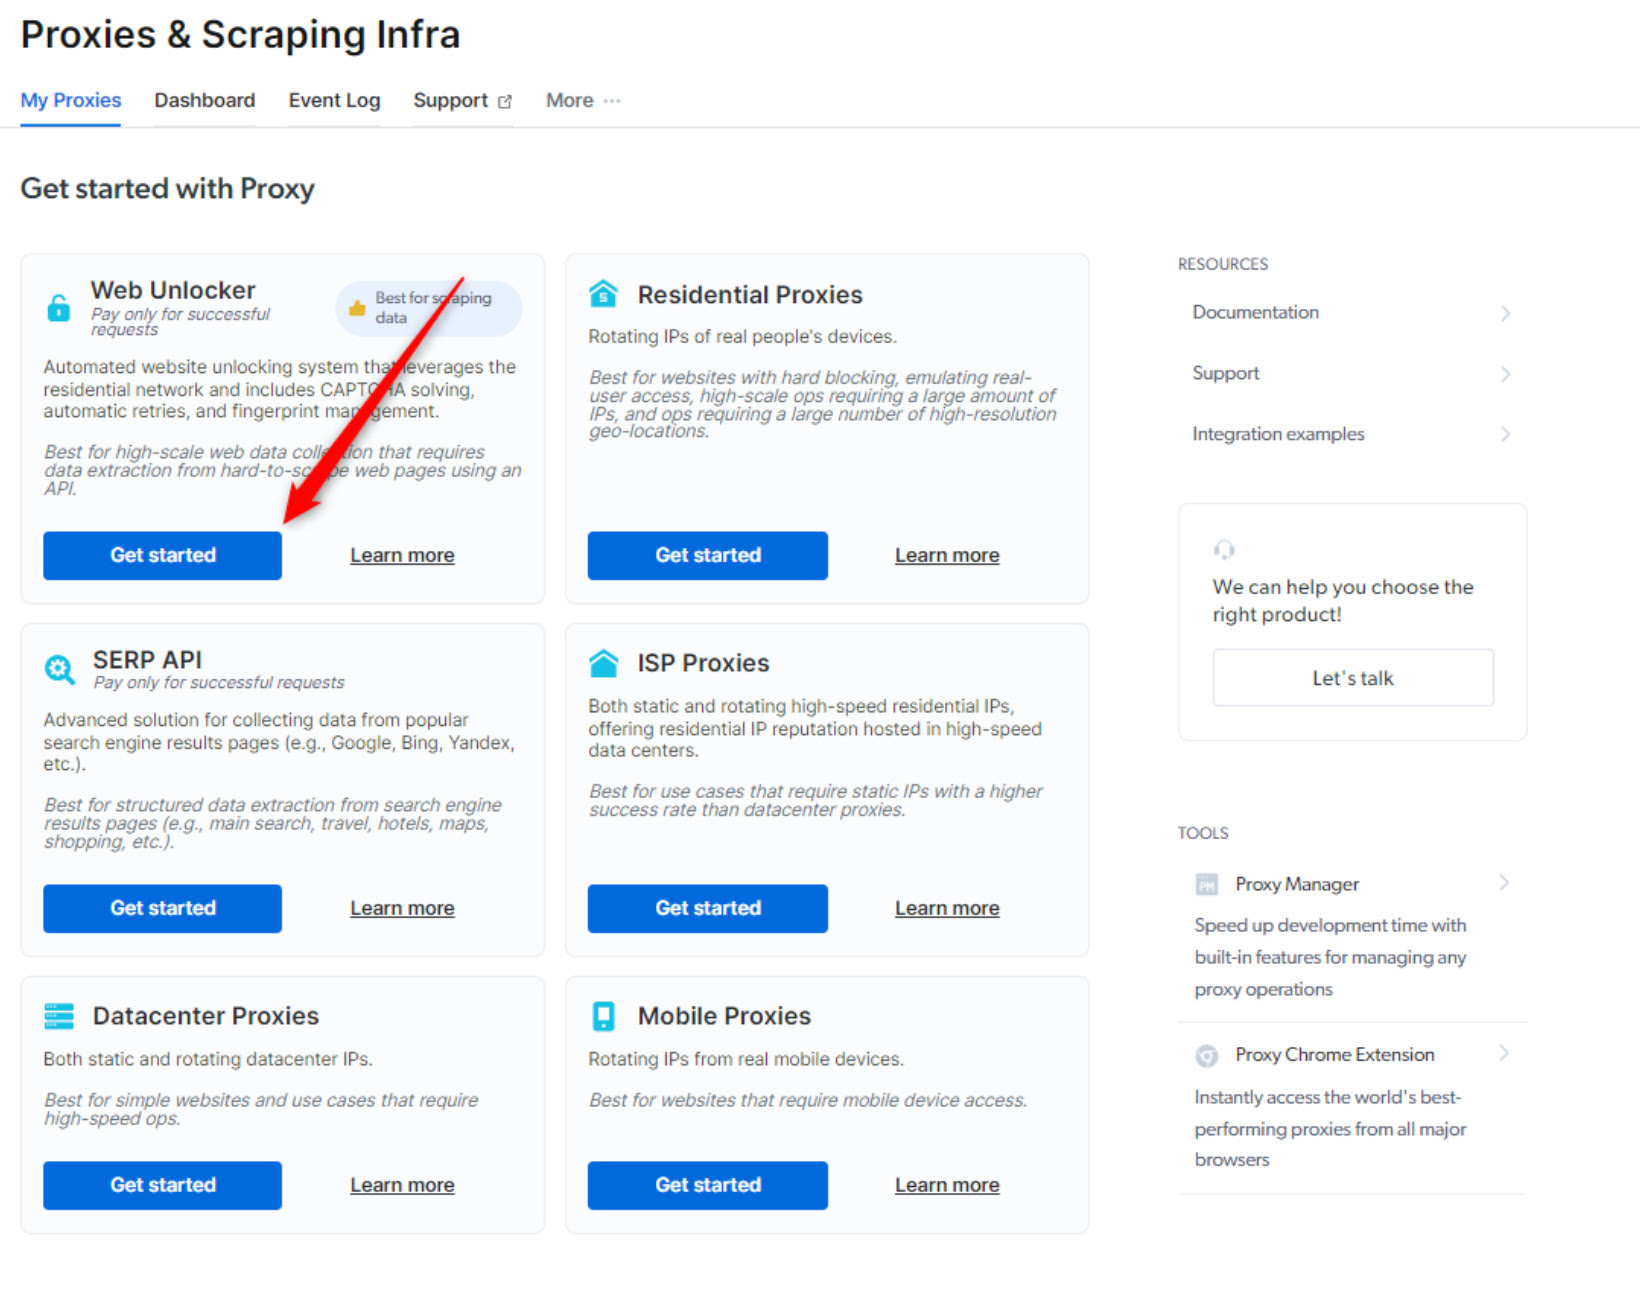
Task: Click the Datacenter Proxies server icon
Action: pos(59,1016)
